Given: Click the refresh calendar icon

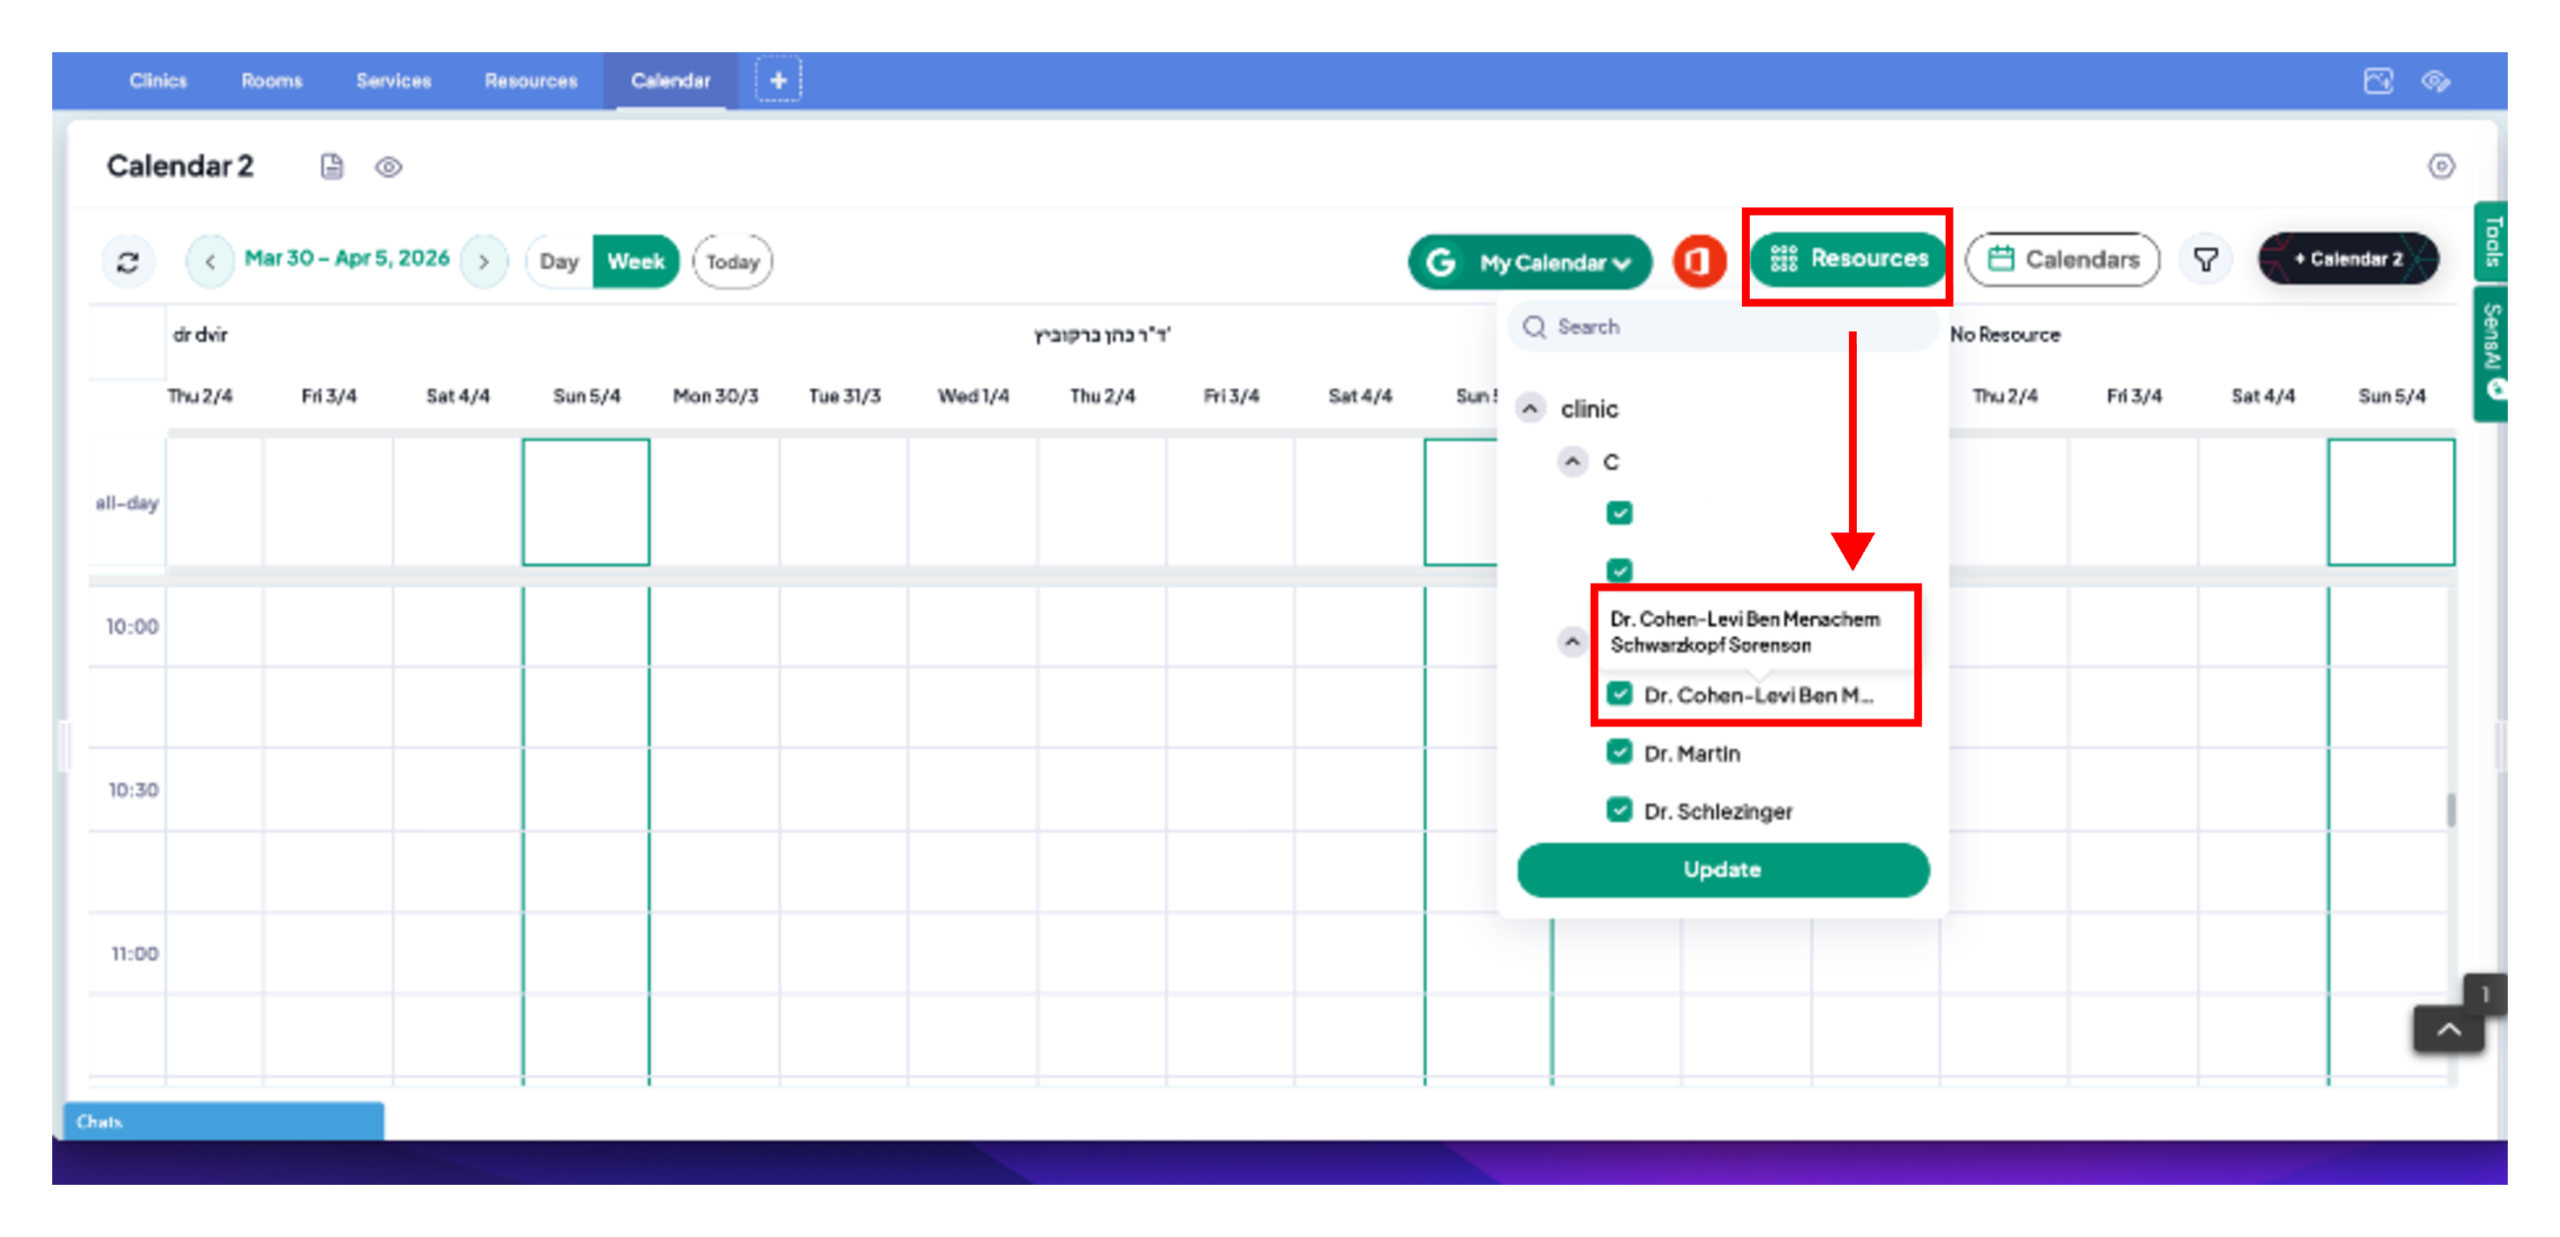Looking at the screenshot, I should (x=128, y=261).
